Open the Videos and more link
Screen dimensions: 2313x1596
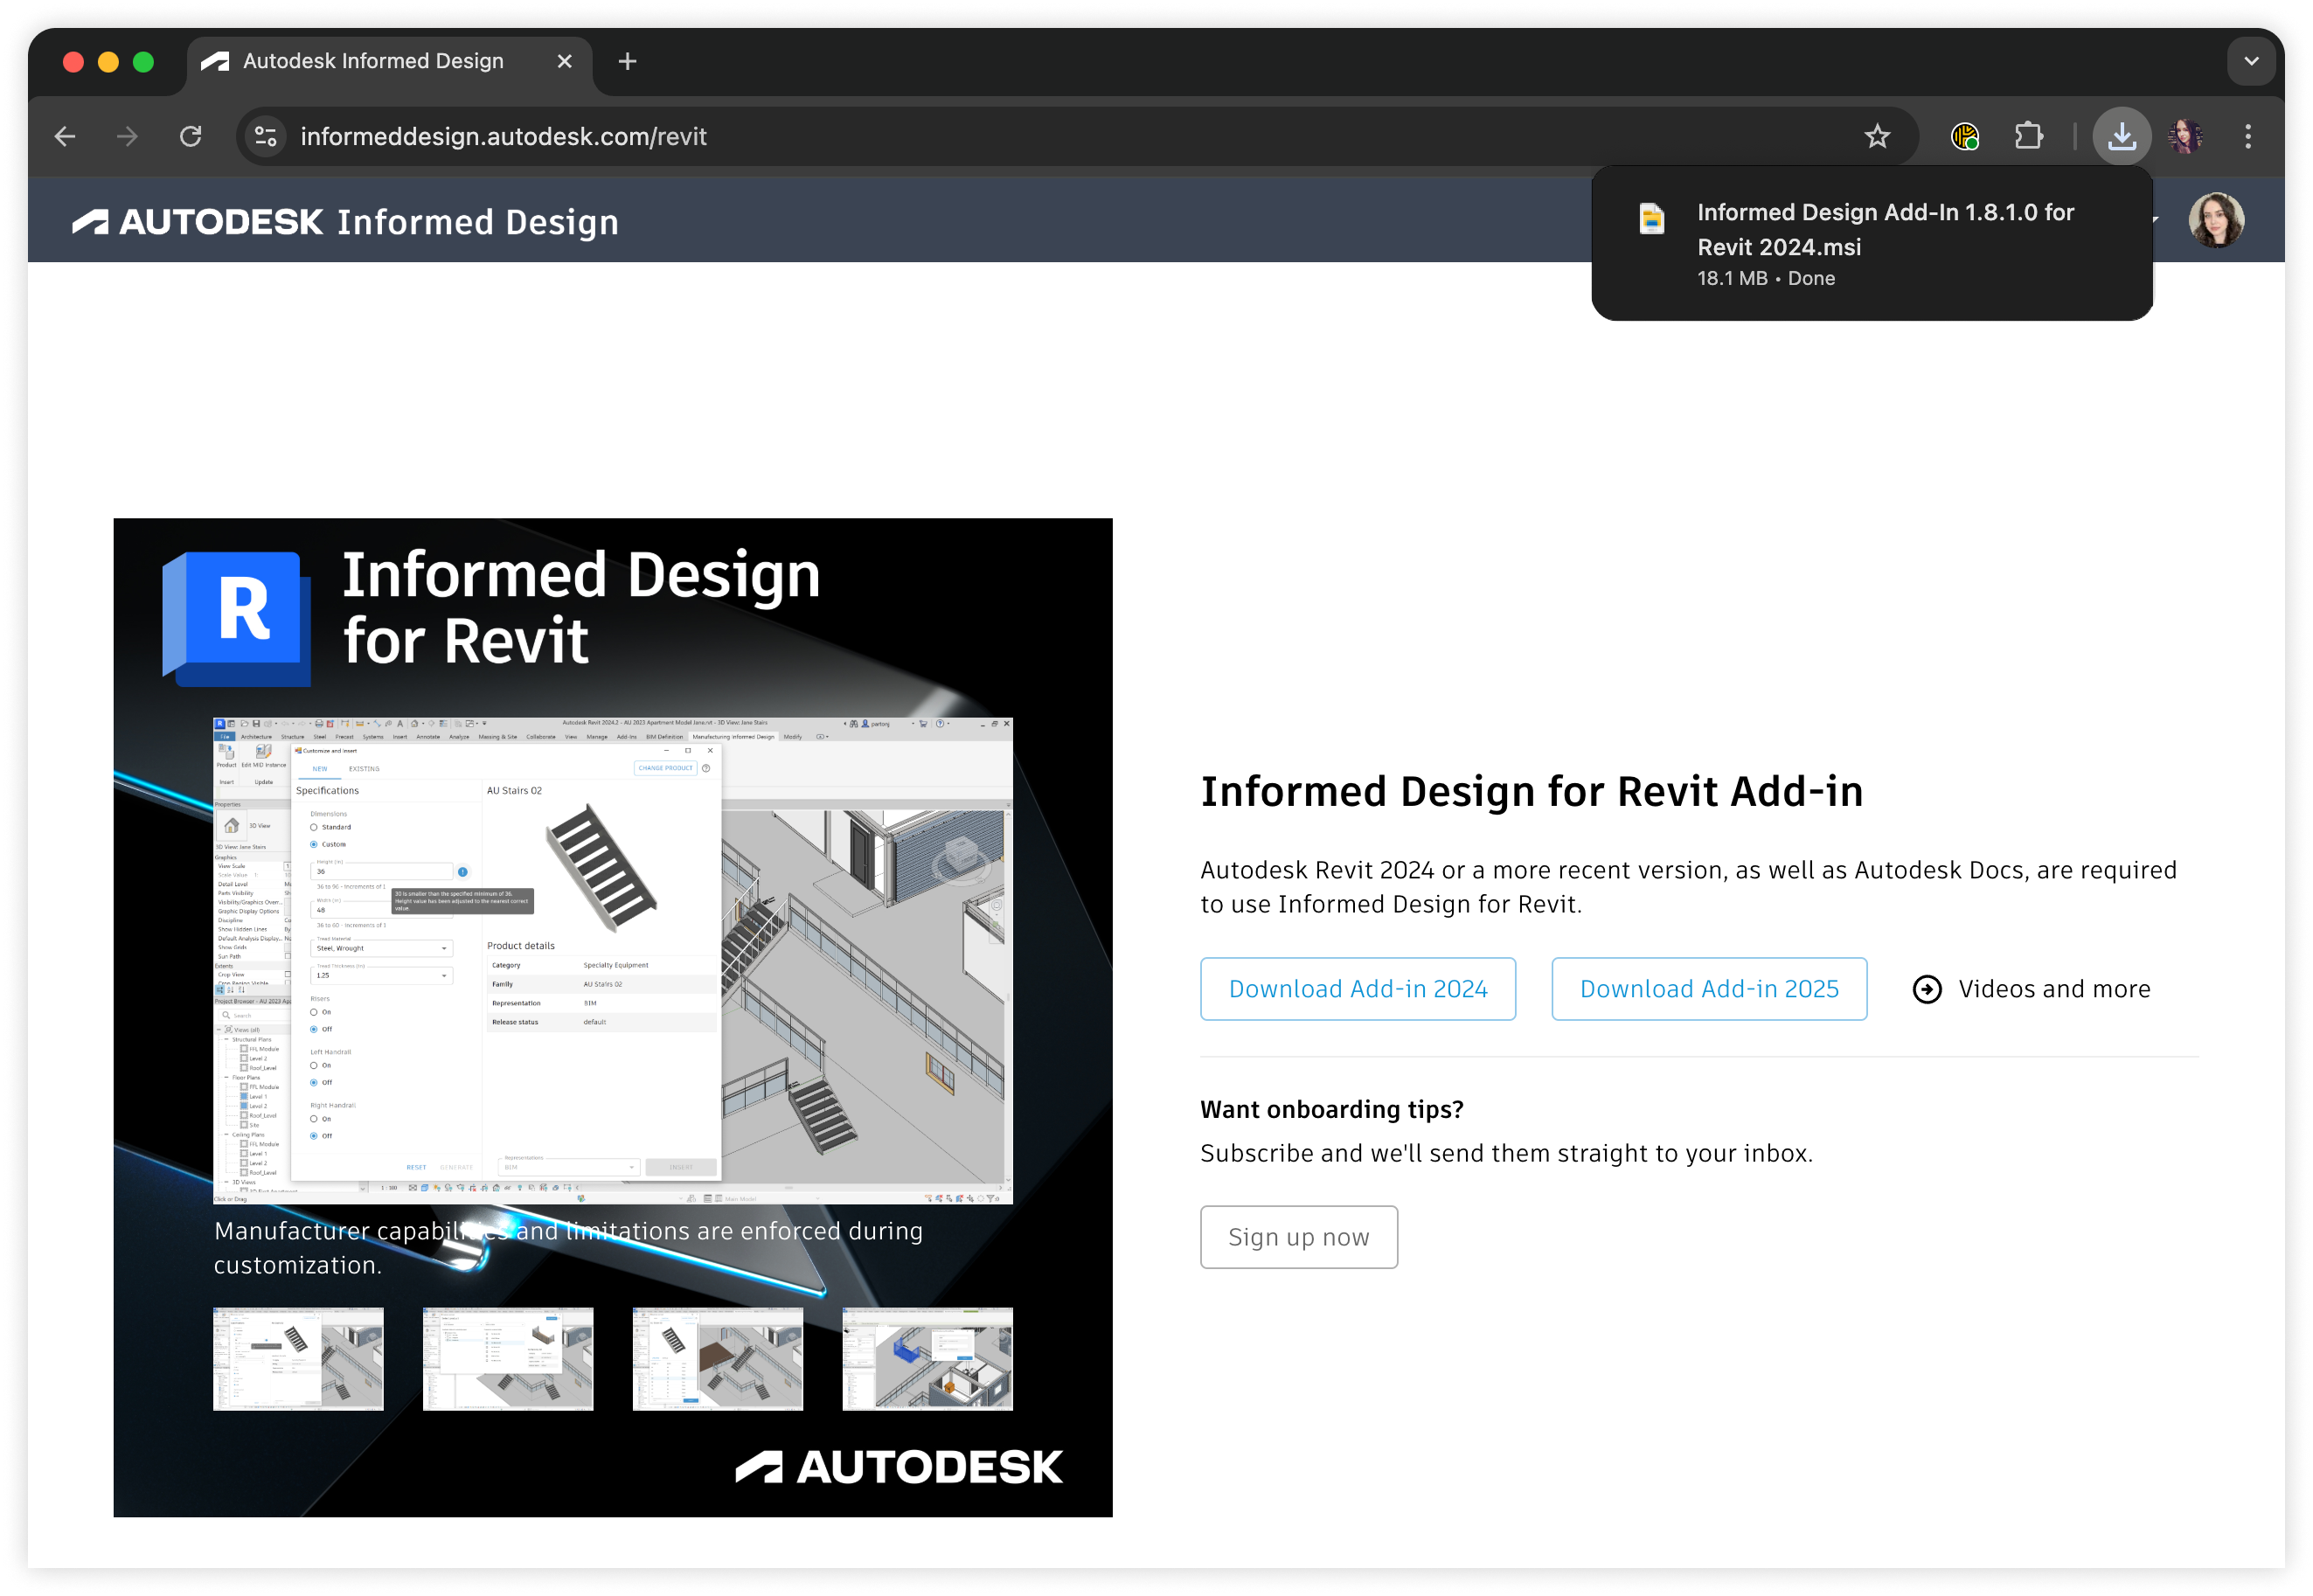[2031, 988]
